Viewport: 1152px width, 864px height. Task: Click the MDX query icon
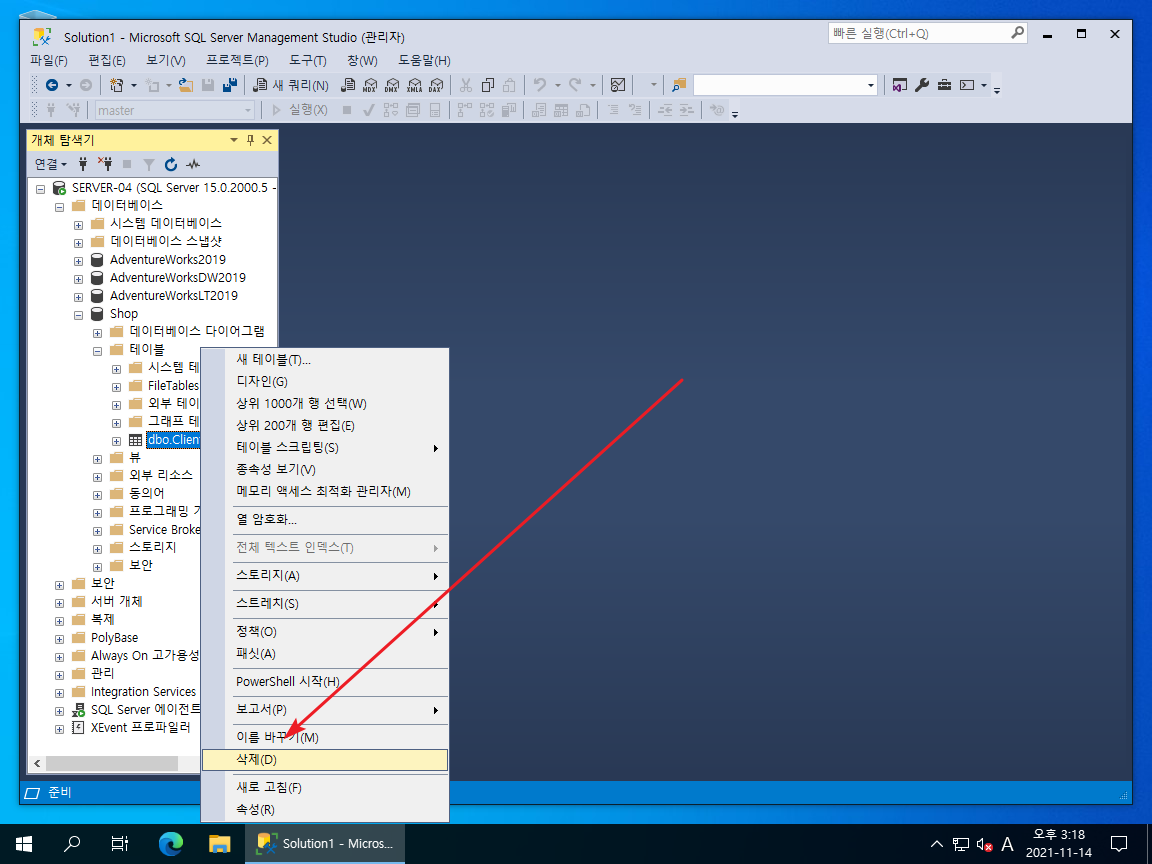370,85
